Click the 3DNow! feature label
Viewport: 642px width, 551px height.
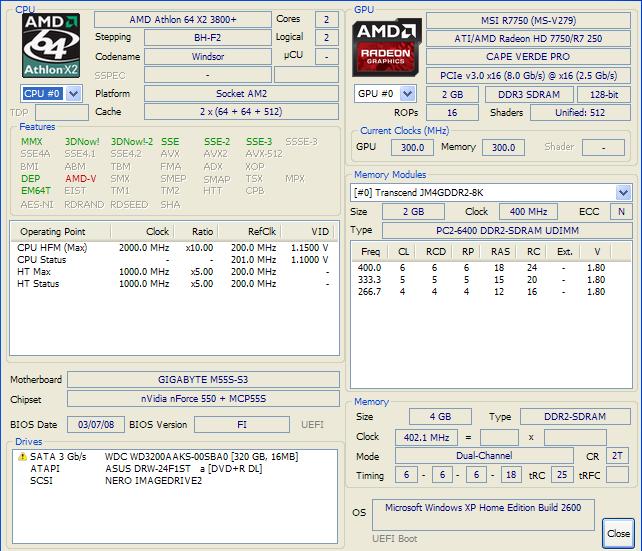click(82, 142)
